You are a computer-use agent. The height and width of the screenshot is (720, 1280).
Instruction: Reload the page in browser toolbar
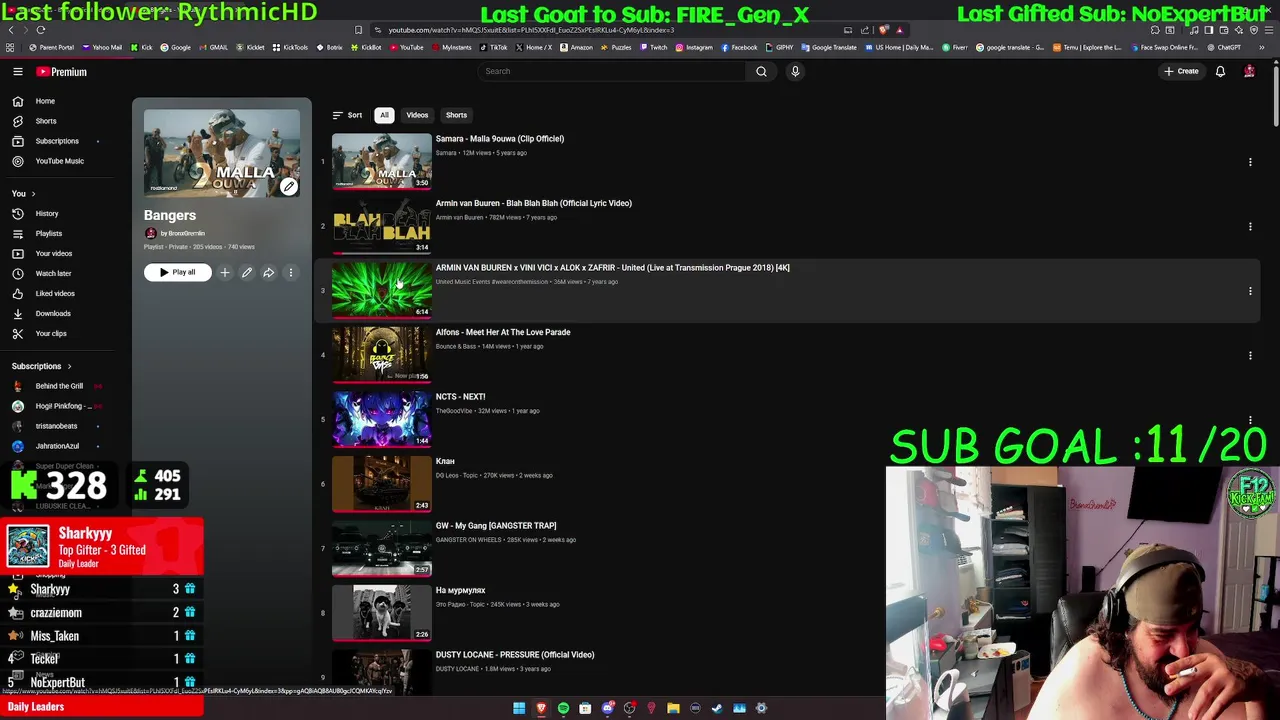tap(40, 30)
